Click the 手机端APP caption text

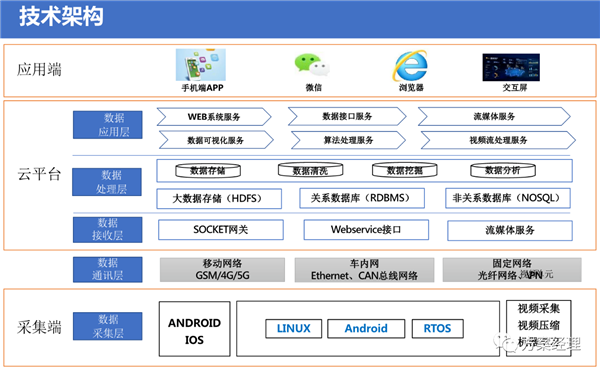[202, 88]
